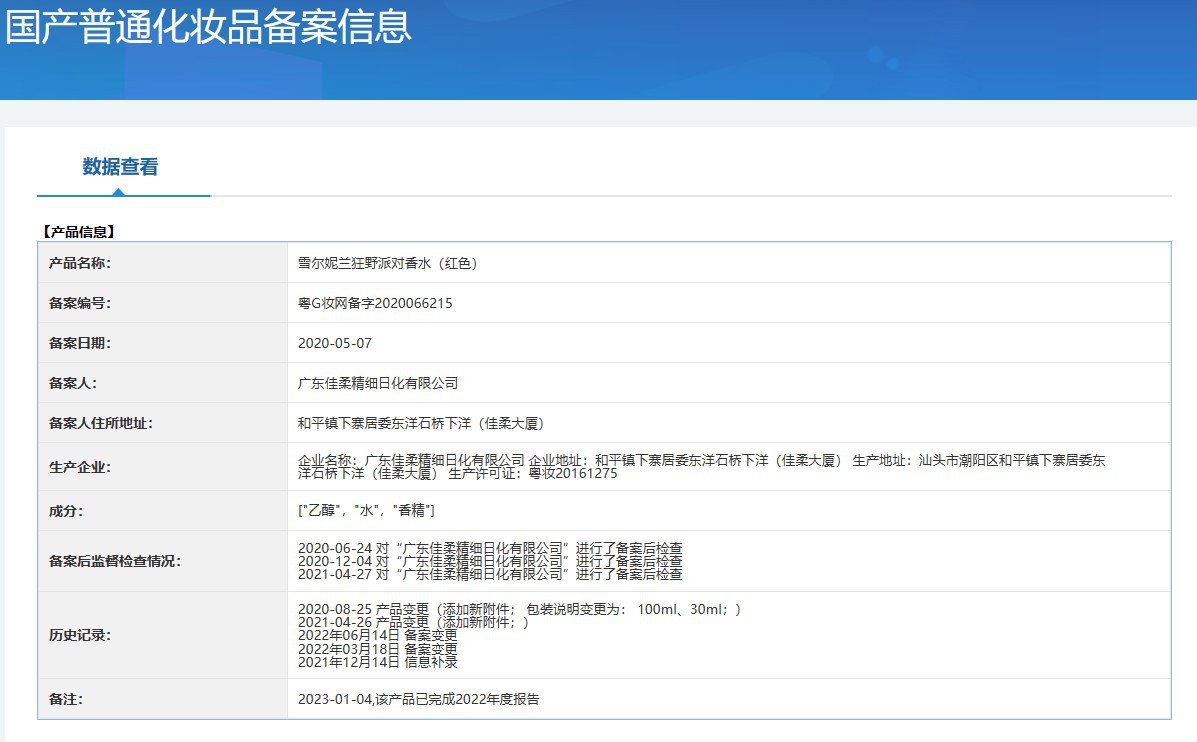This screenshot has width=1197, height=742.
Task: Click the 产品名称 label cell
Action: click(x=163, y=263)
